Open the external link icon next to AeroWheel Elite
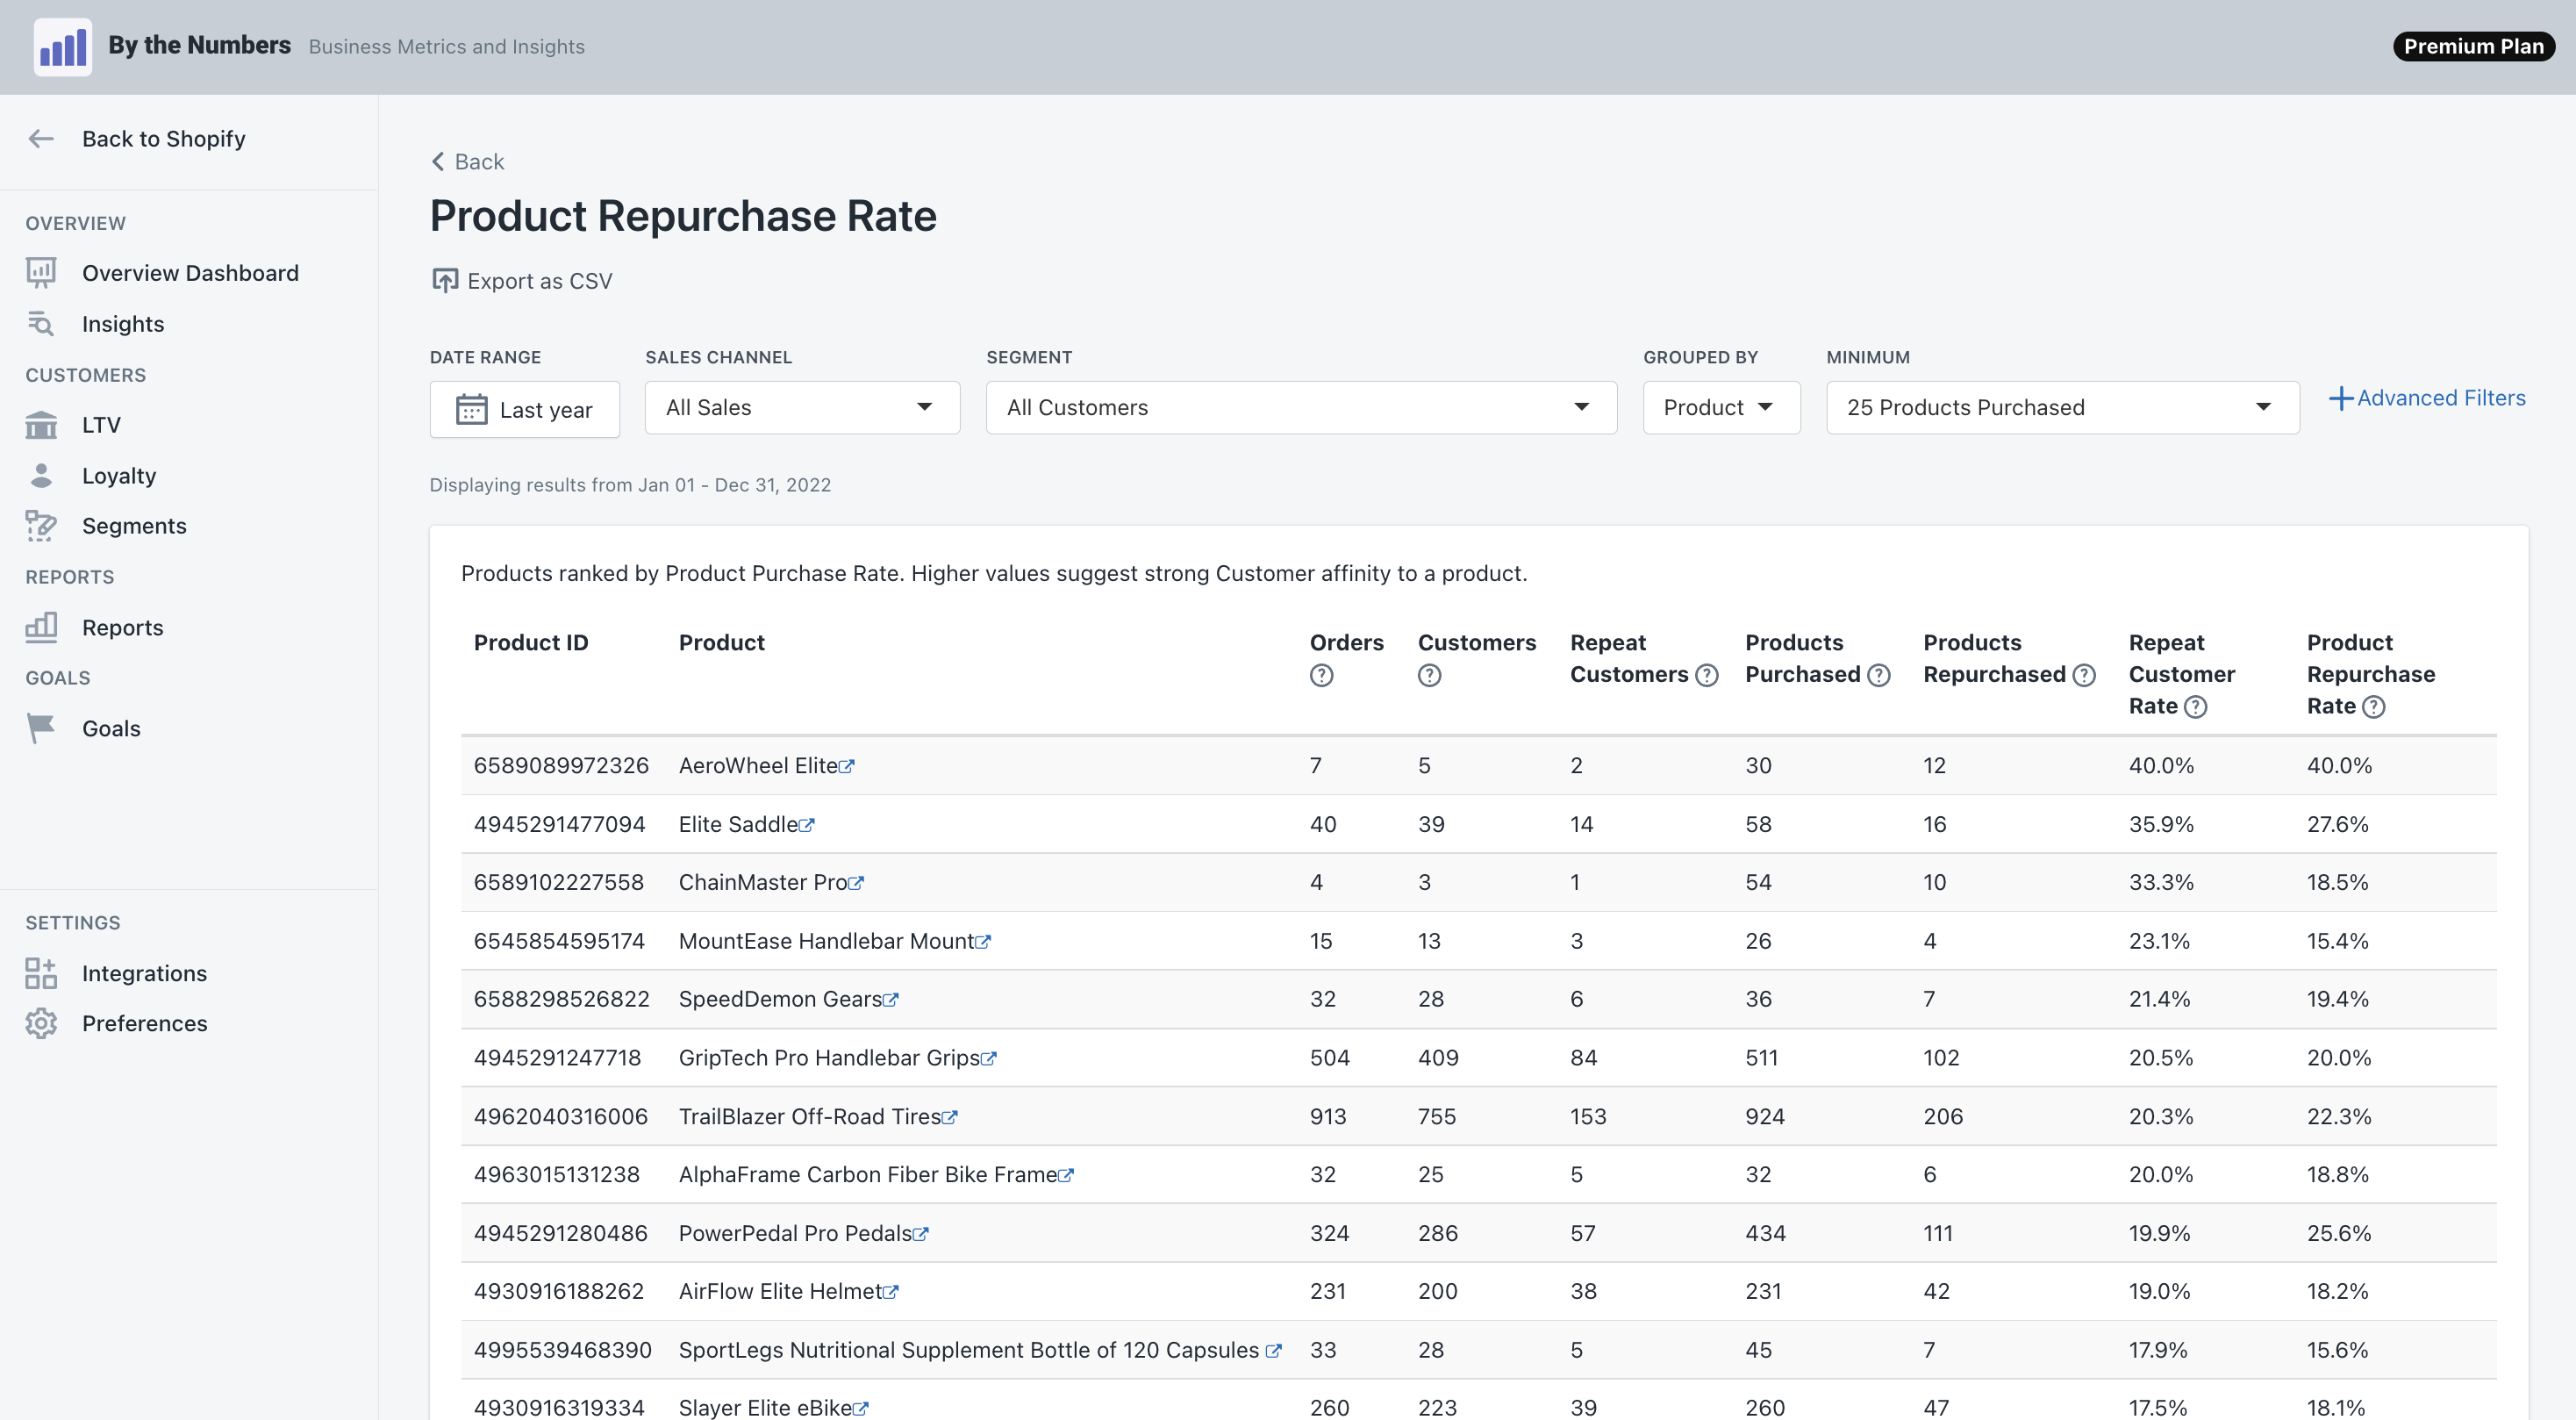 point(847,767)
